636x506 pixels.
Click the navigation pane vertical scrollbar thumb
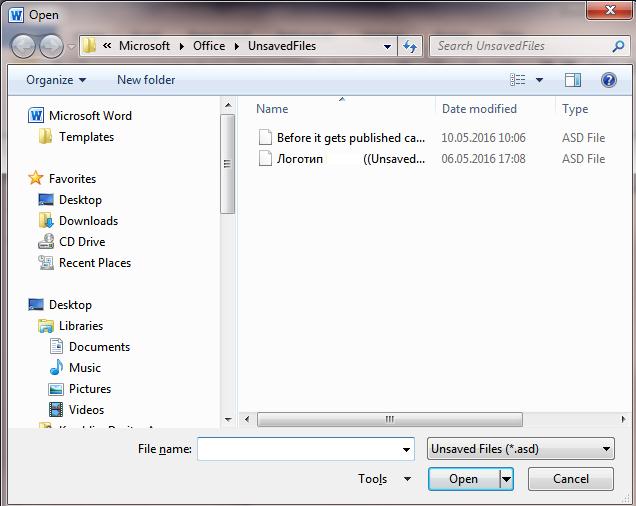coord(228,164)
